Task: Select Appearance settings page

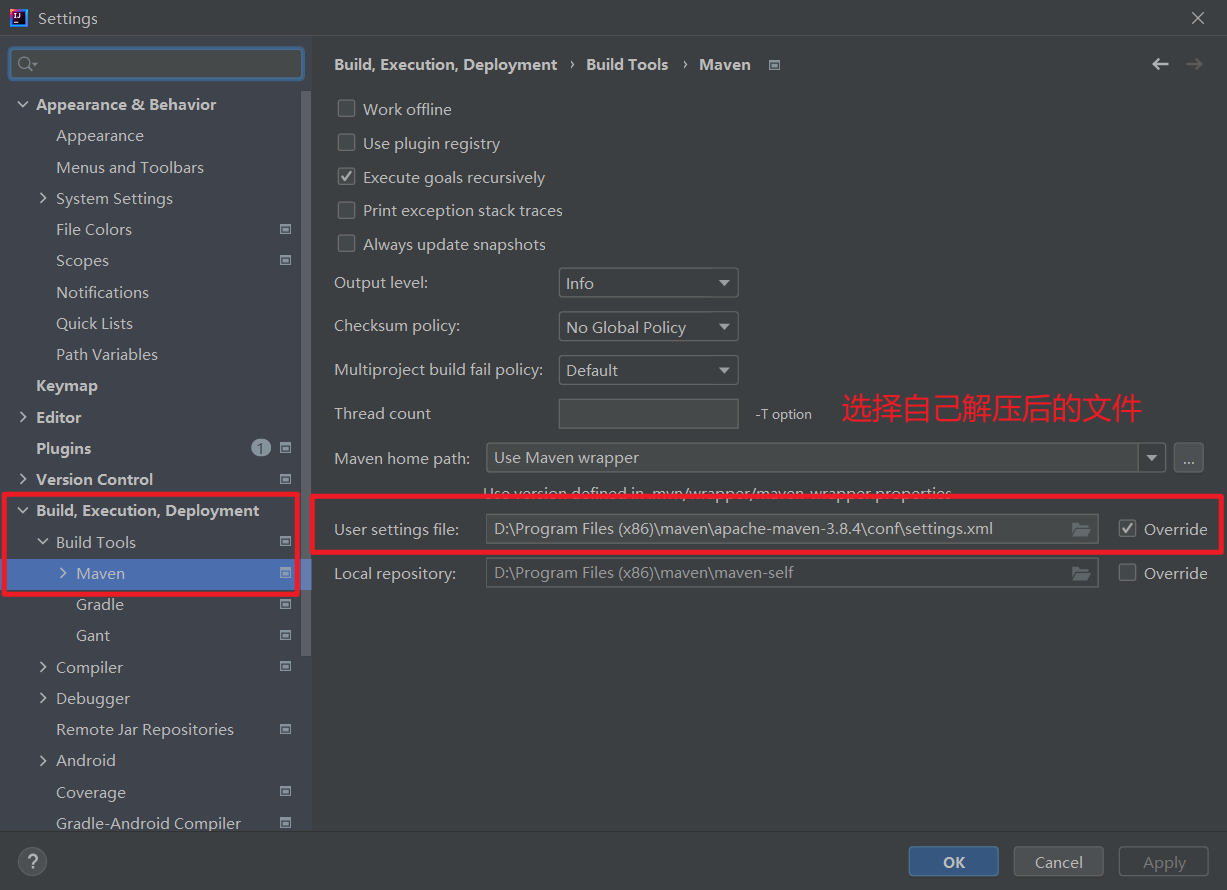Action: [x=100, y=136]
